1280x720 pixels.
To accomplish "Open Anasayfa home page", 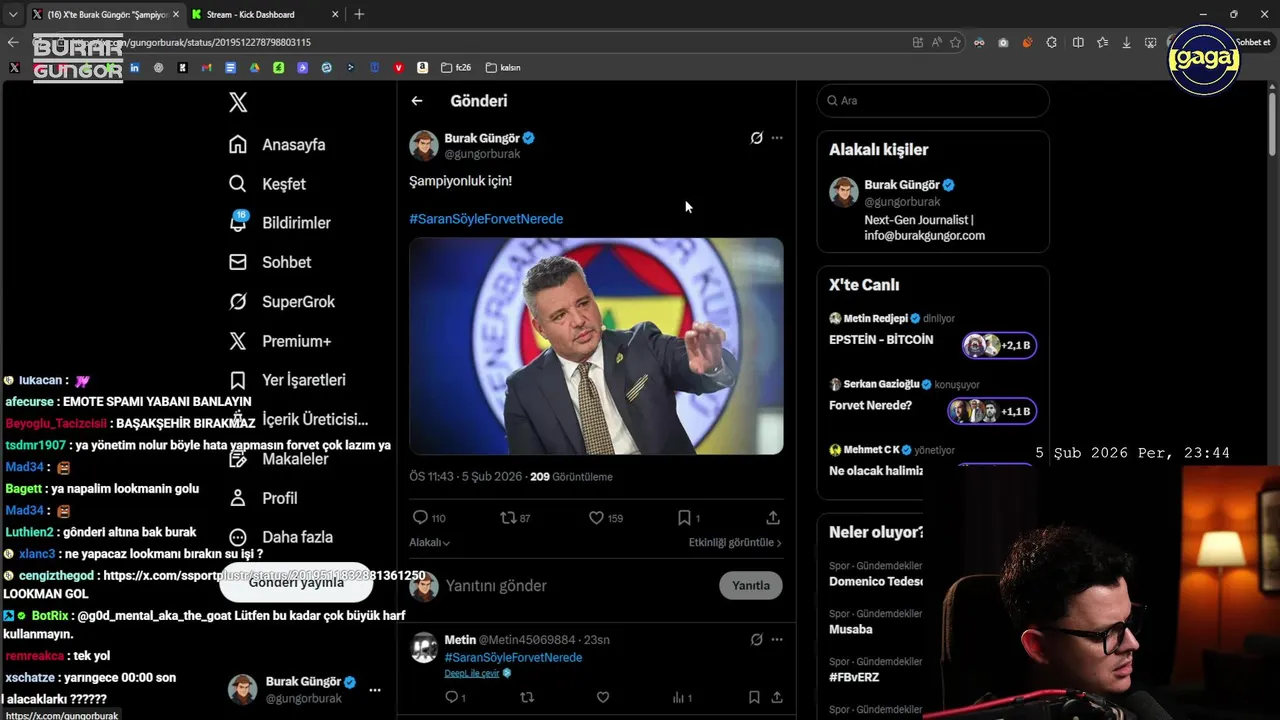I will [x=277, y=144].
